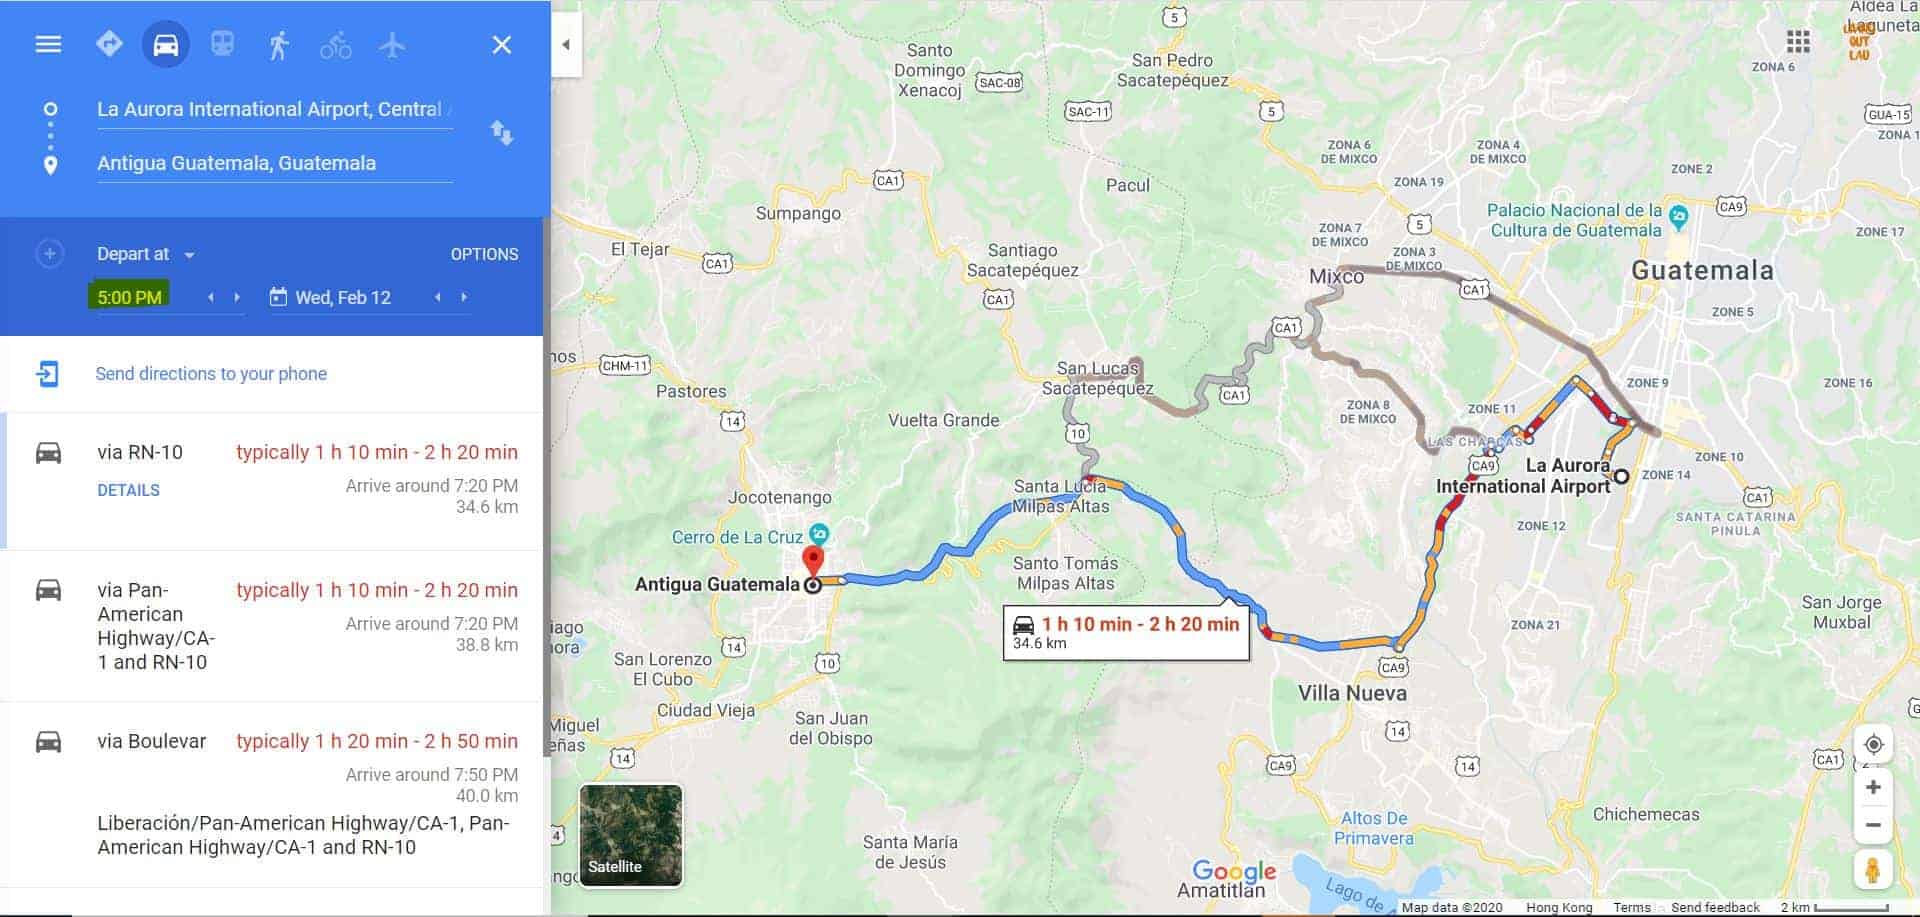This screenshot has width=1920, height=917.
Task: Open DETAILS for the RN-10 route
Action: (128, 490)
